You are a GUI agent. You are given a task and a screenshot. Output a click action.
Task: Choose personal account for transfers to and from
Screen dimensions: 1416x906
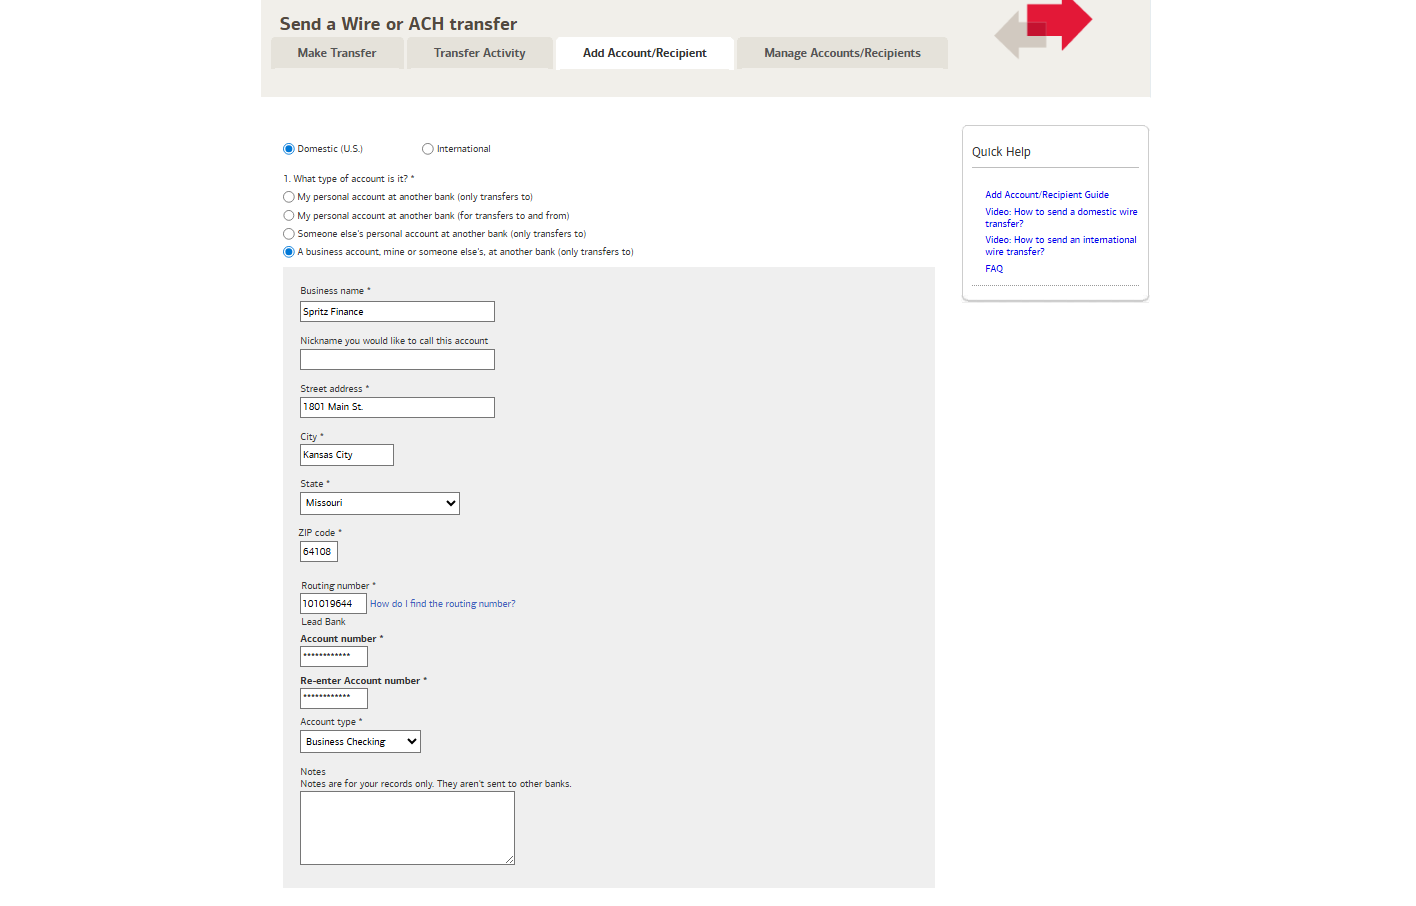pos(289,216)
